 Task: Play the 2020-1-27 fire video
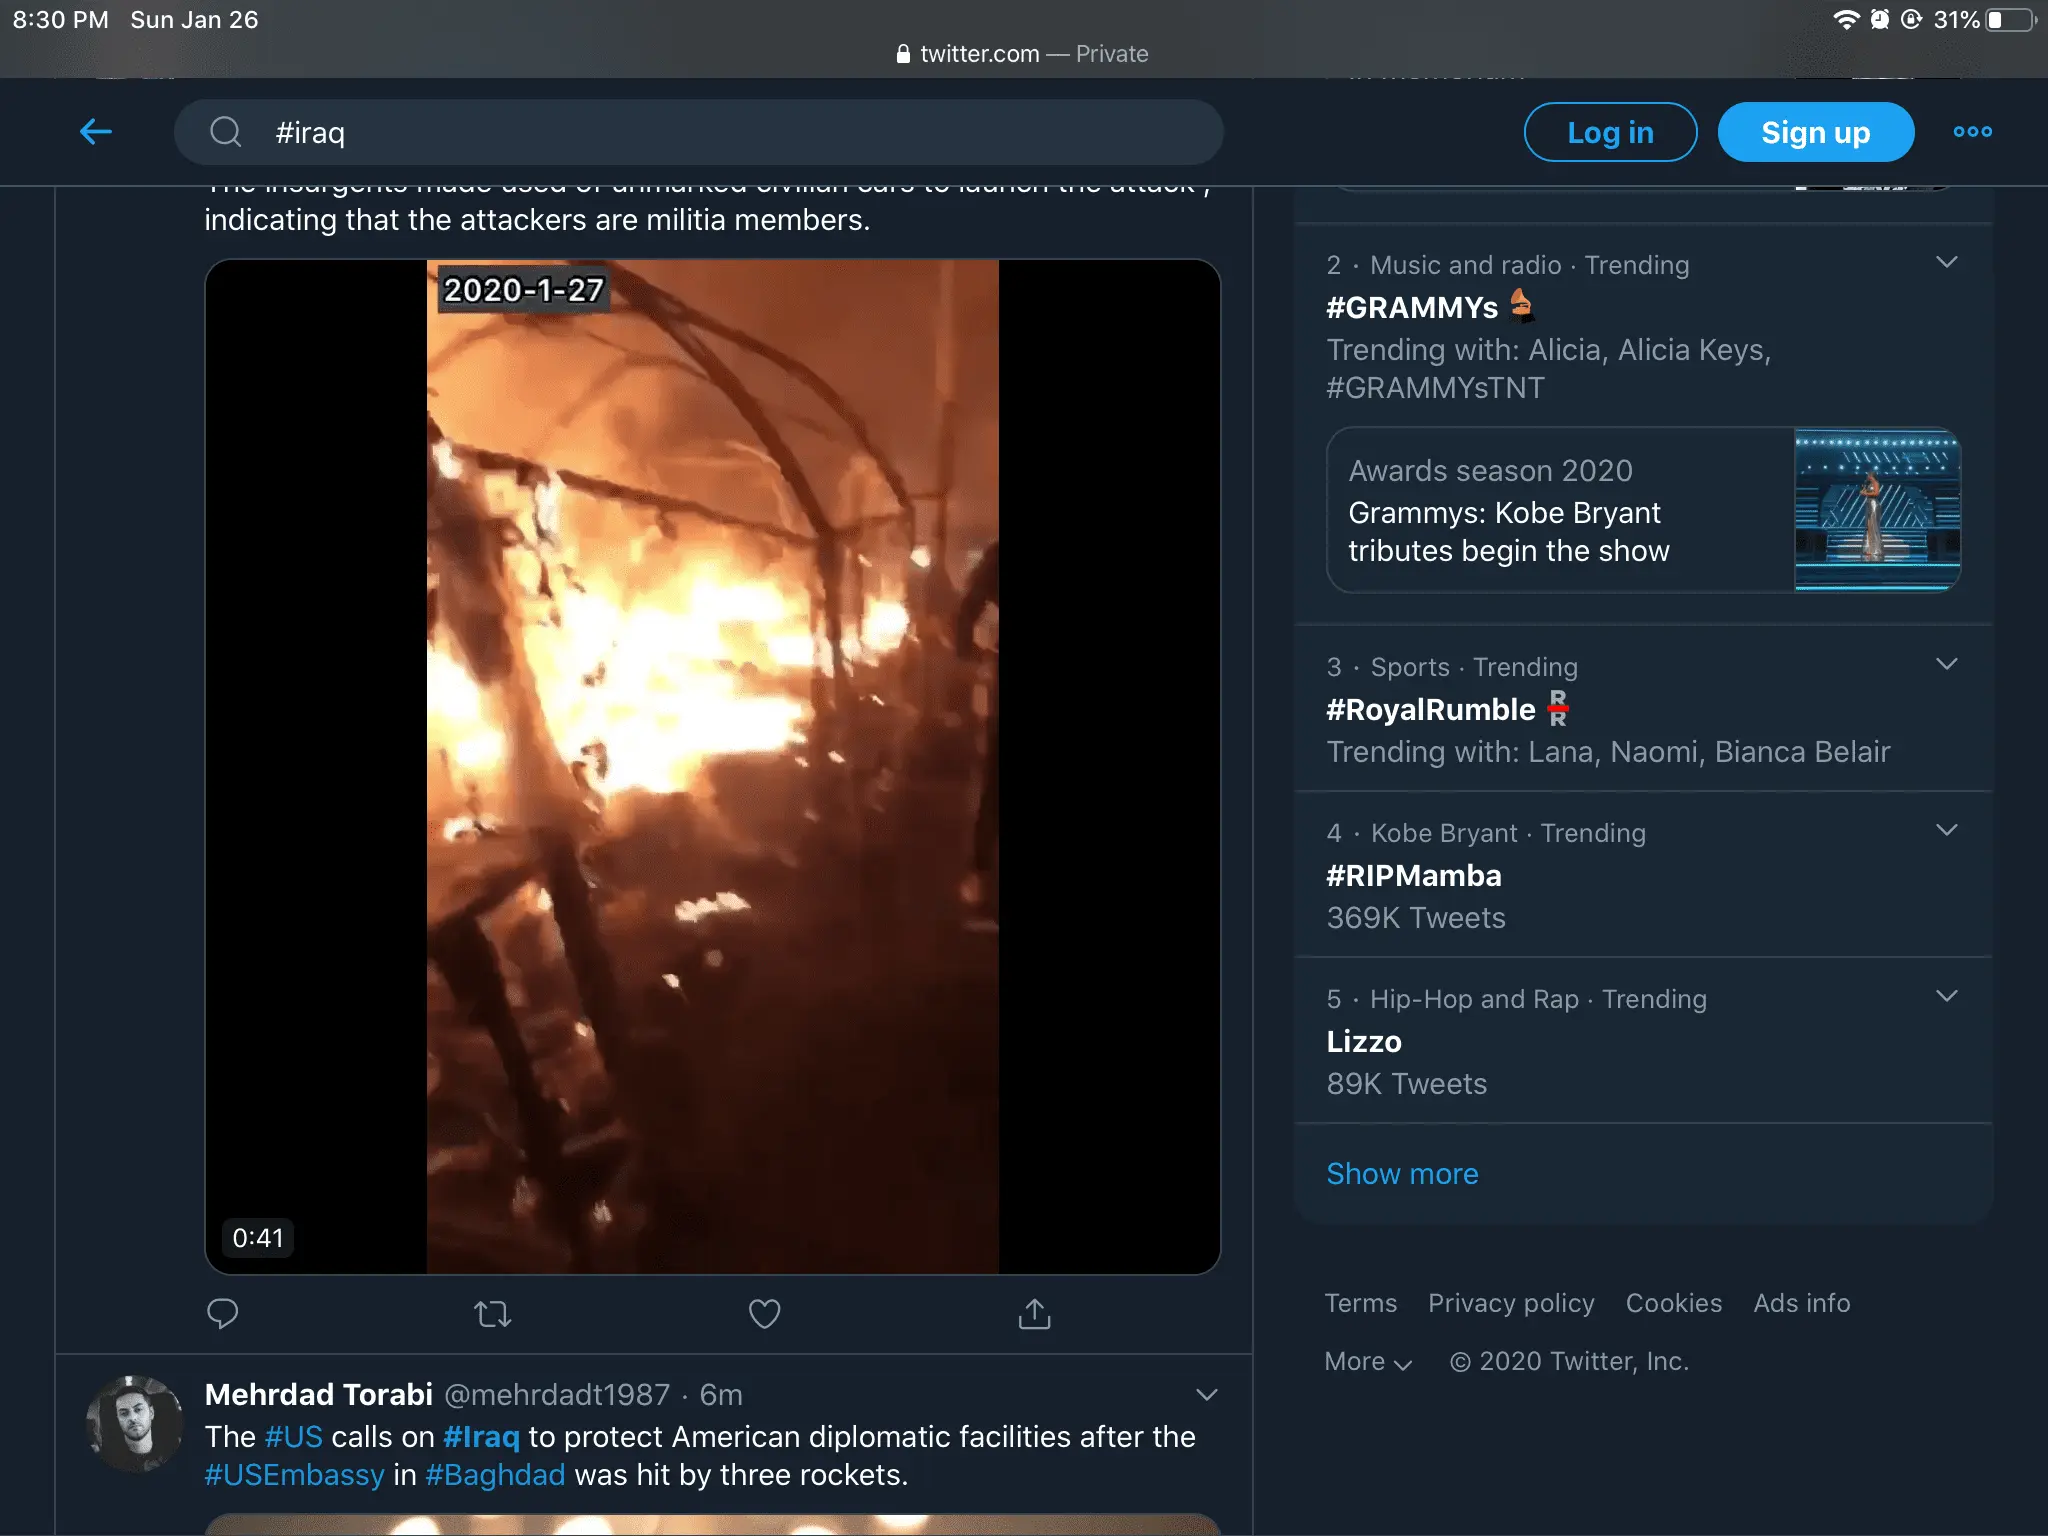click(x=712, y=766)
